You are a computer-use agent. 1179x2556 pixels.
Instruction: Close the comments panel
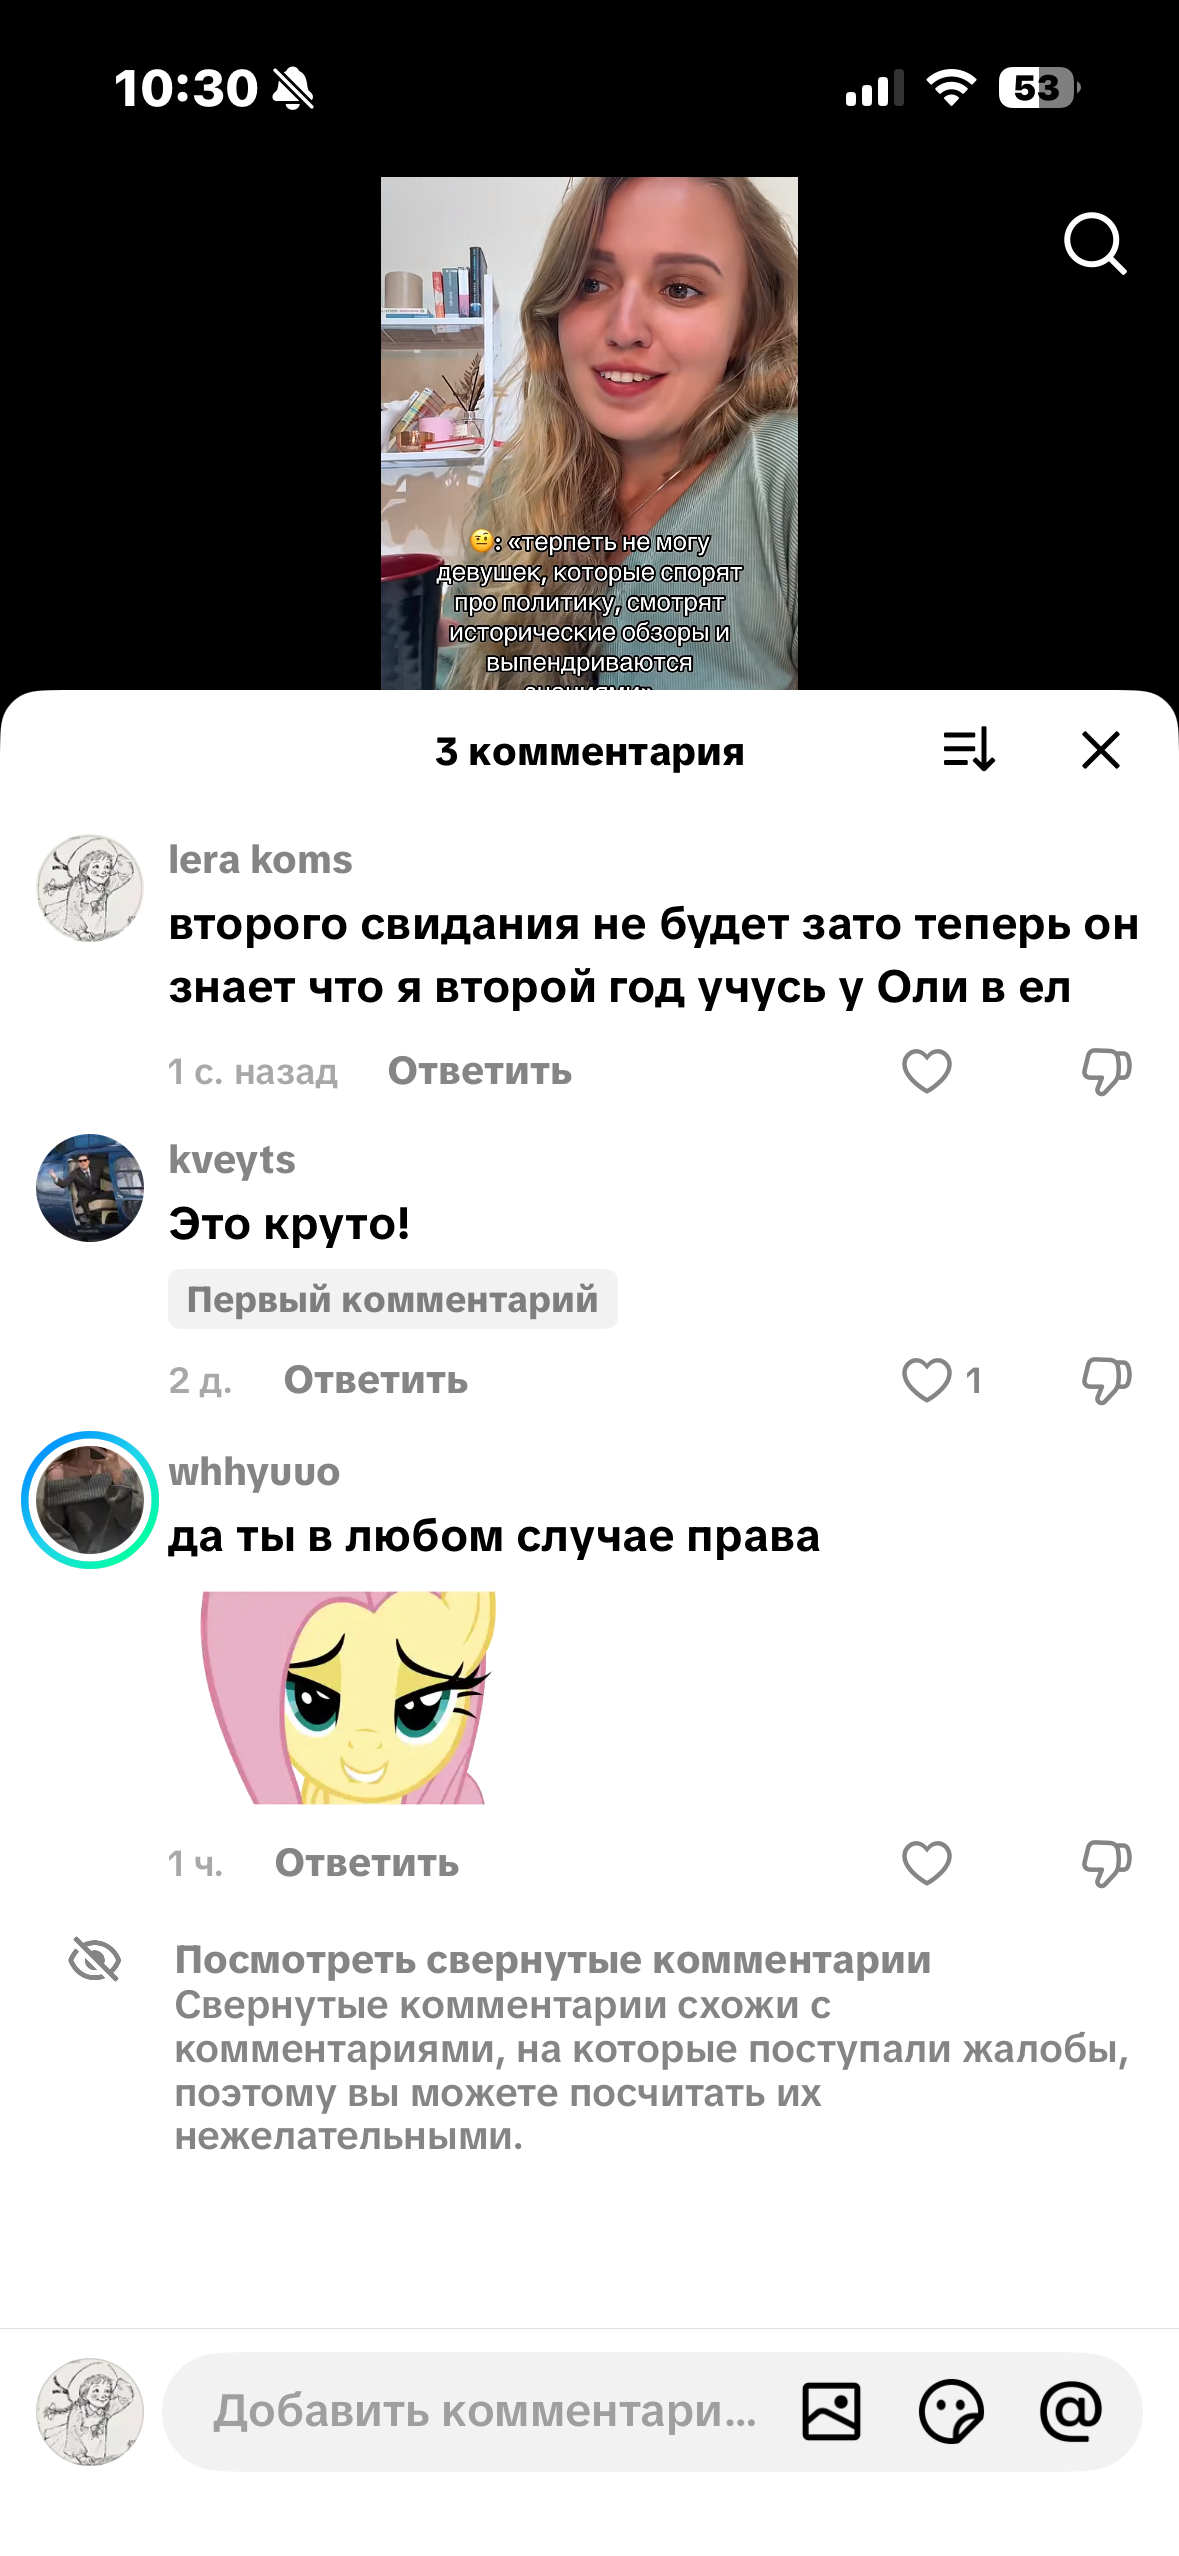tap(1101, 749)
